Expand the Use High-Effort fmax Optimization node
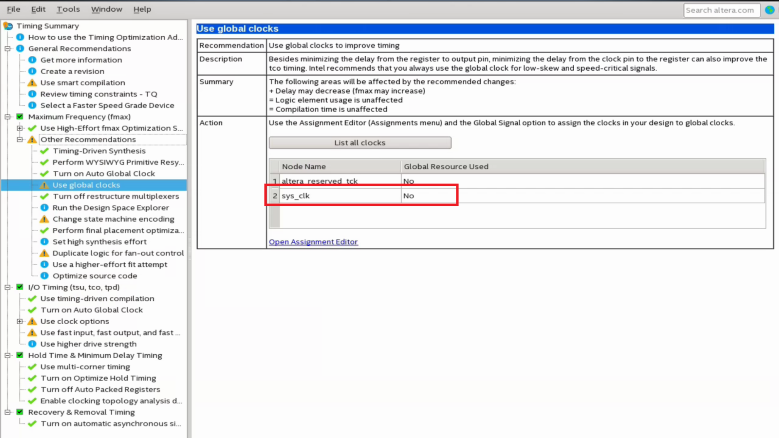Viewport: 779px width, 438px height. (20, 128)
